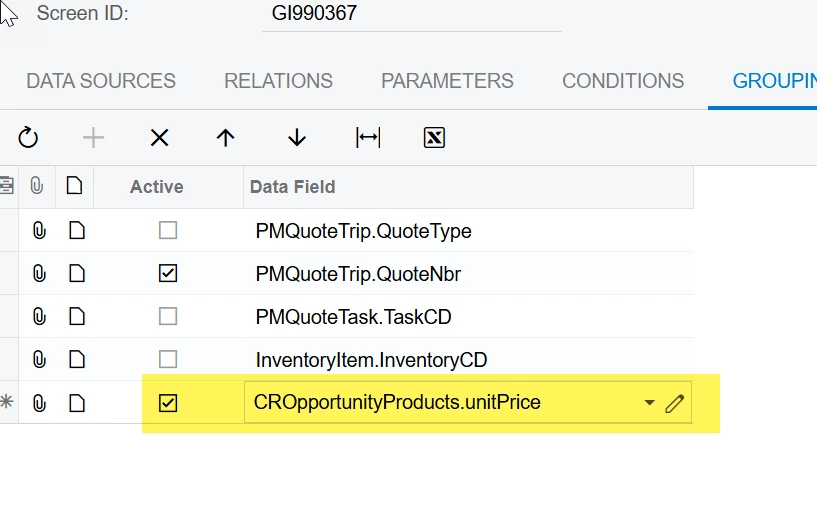Image resolution: width=817 pixels, height=507 pixels.
Task: Click the Fit to Screen columns icon
Action: pyautogui.click(x=368, y=138)
